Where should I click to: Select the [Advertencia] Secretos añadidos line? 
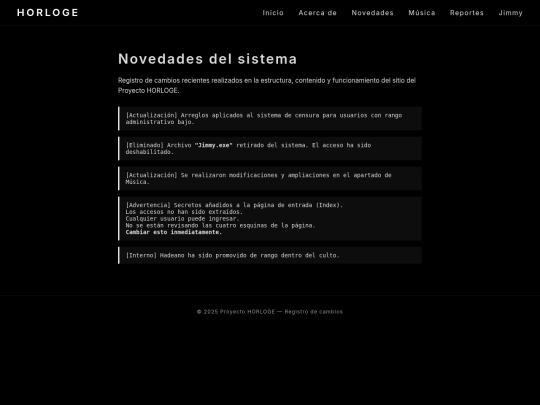click(x=234, y=205)
